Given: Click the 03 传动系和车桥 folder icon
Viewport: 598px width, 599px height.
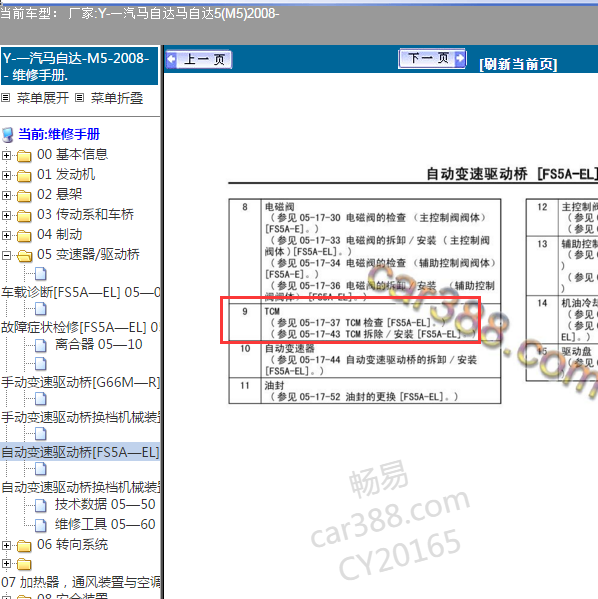Looking at the screenshot, I should coord(24,216).
